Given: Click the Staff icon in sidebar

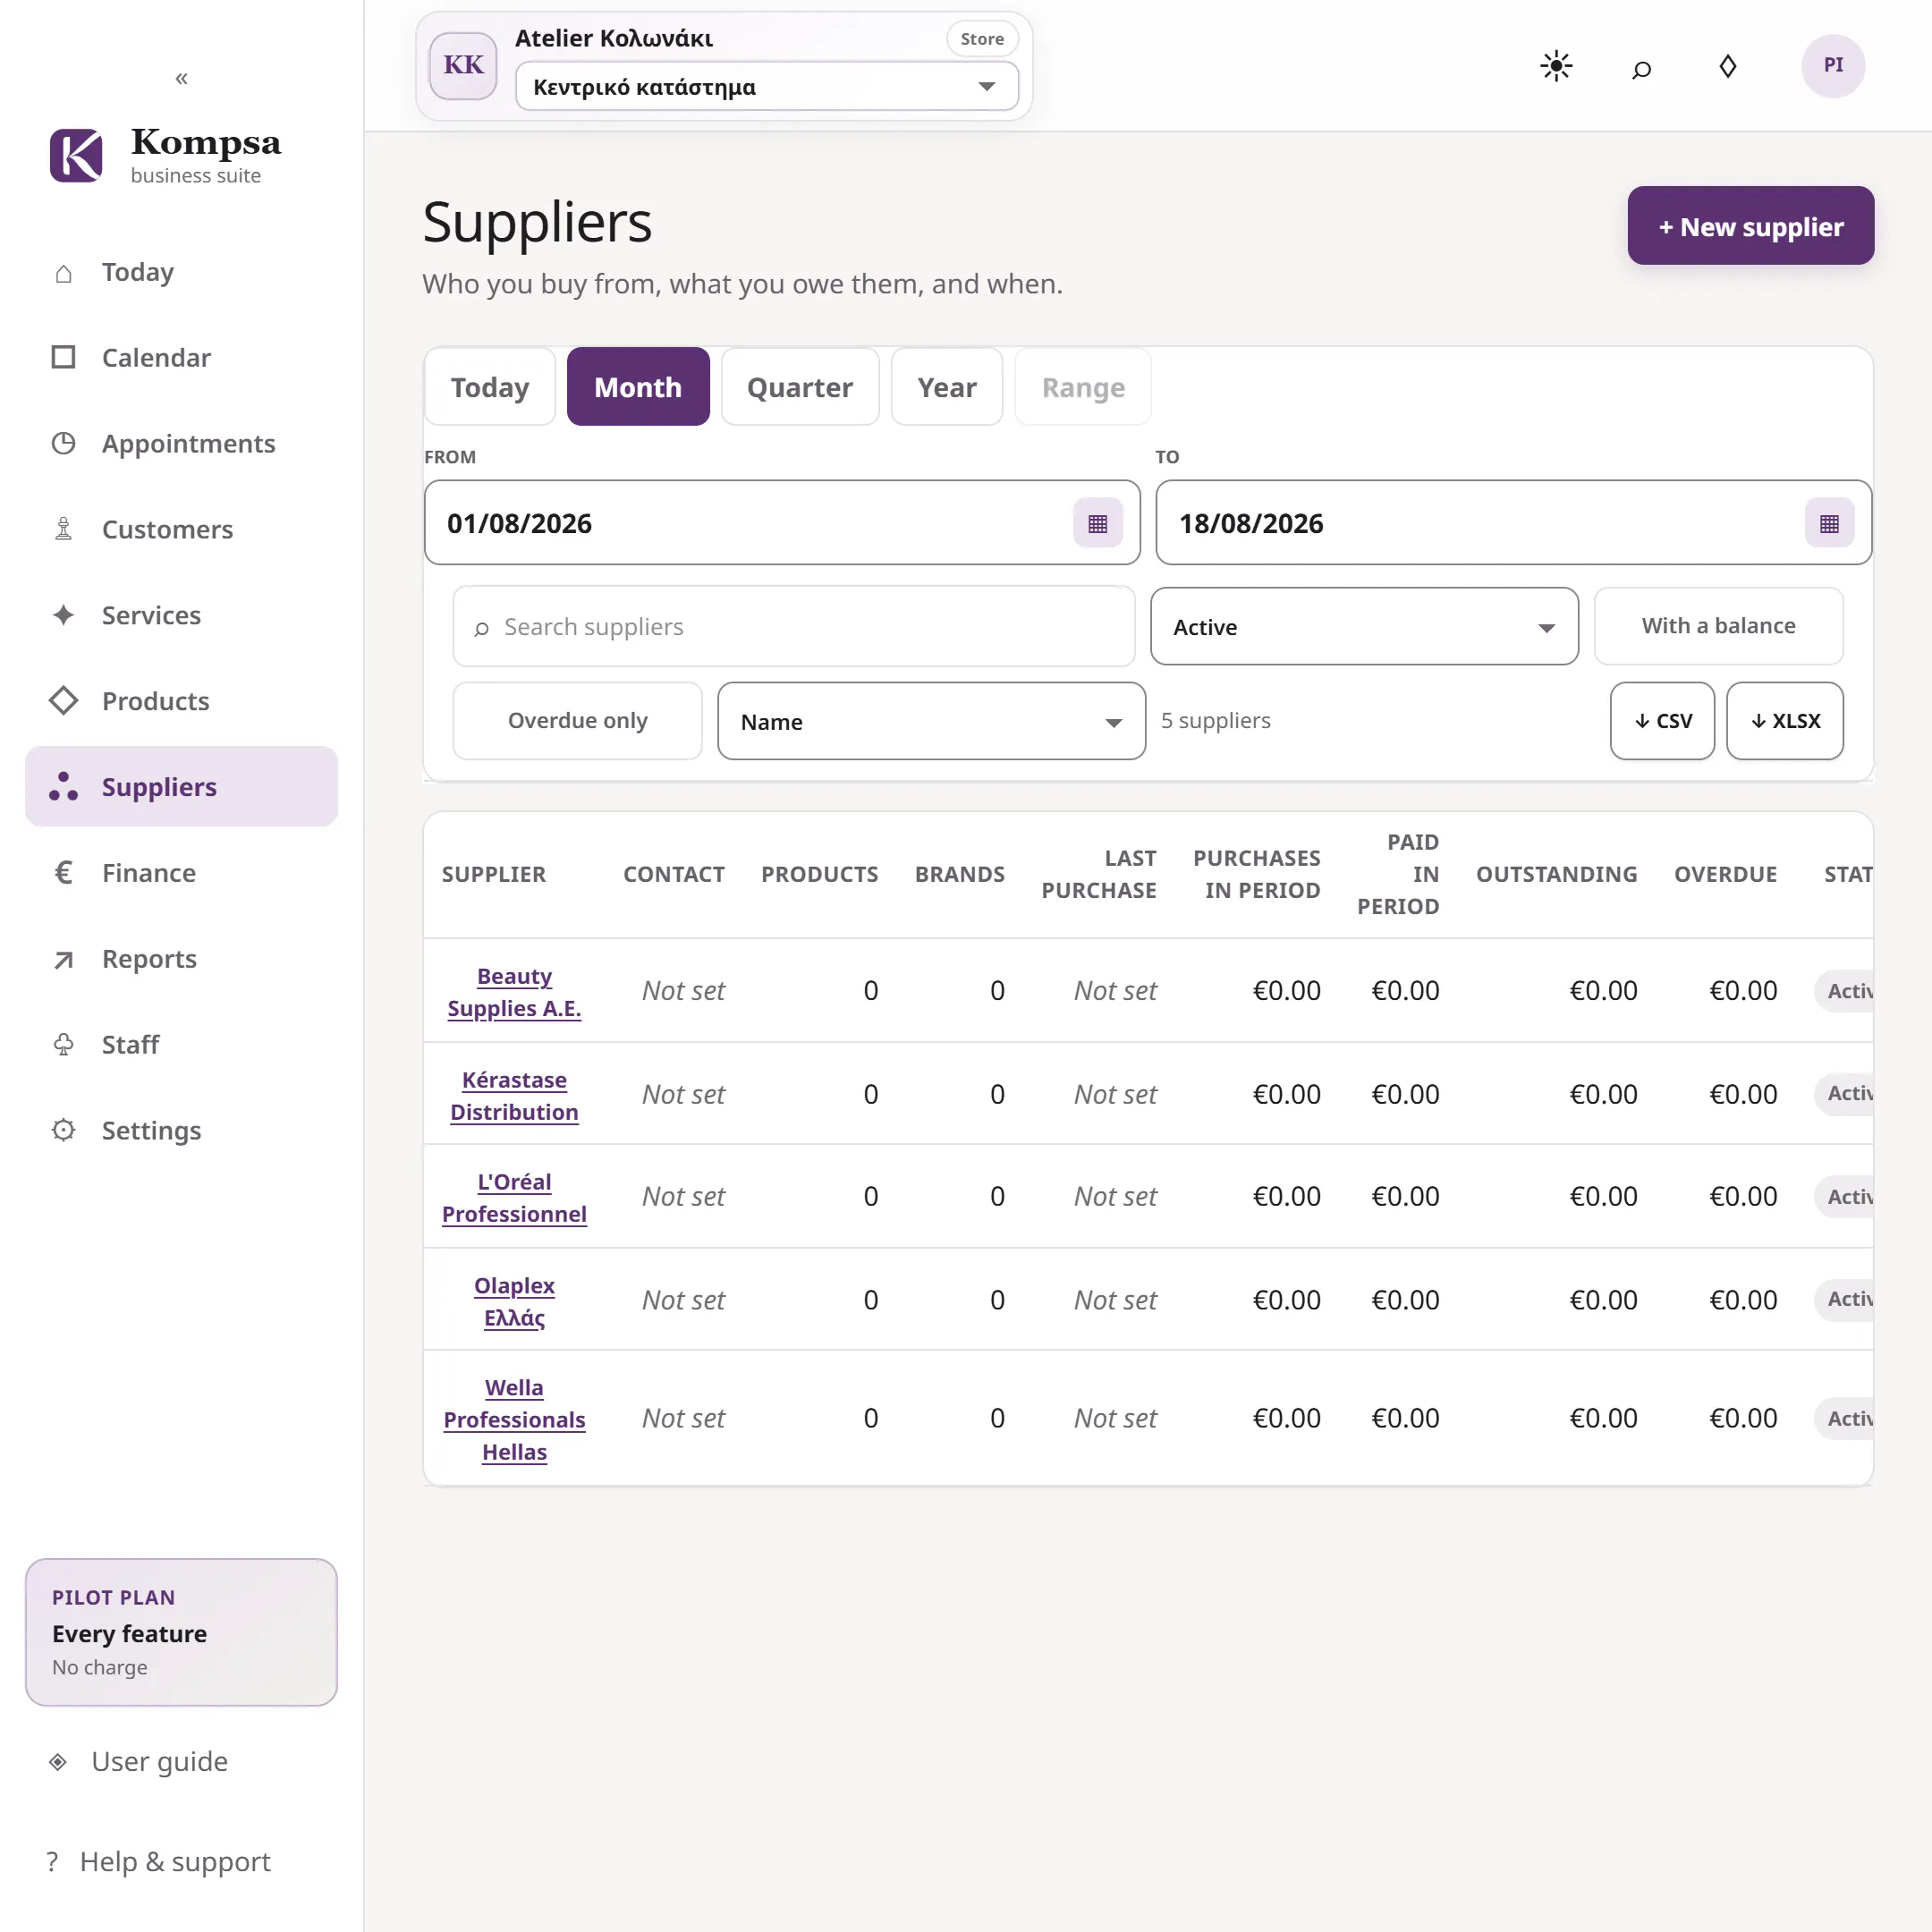Looking at the screenshot, I should click(x=63, y=1045).
